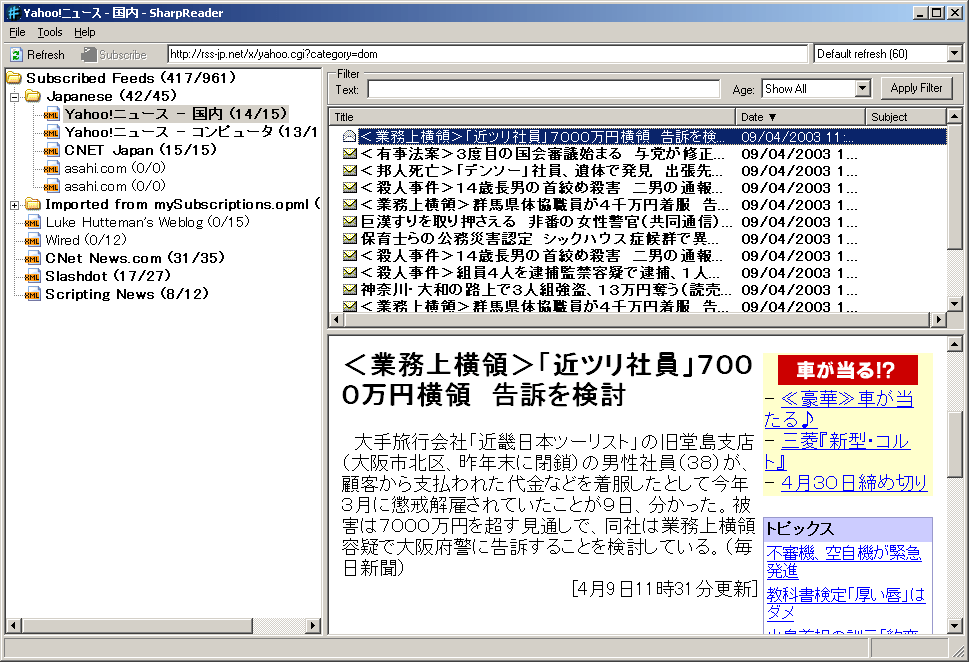Select the Subscribed Feeds folder icon
This screenshot has width=969, height=662.
click(14, 78)
